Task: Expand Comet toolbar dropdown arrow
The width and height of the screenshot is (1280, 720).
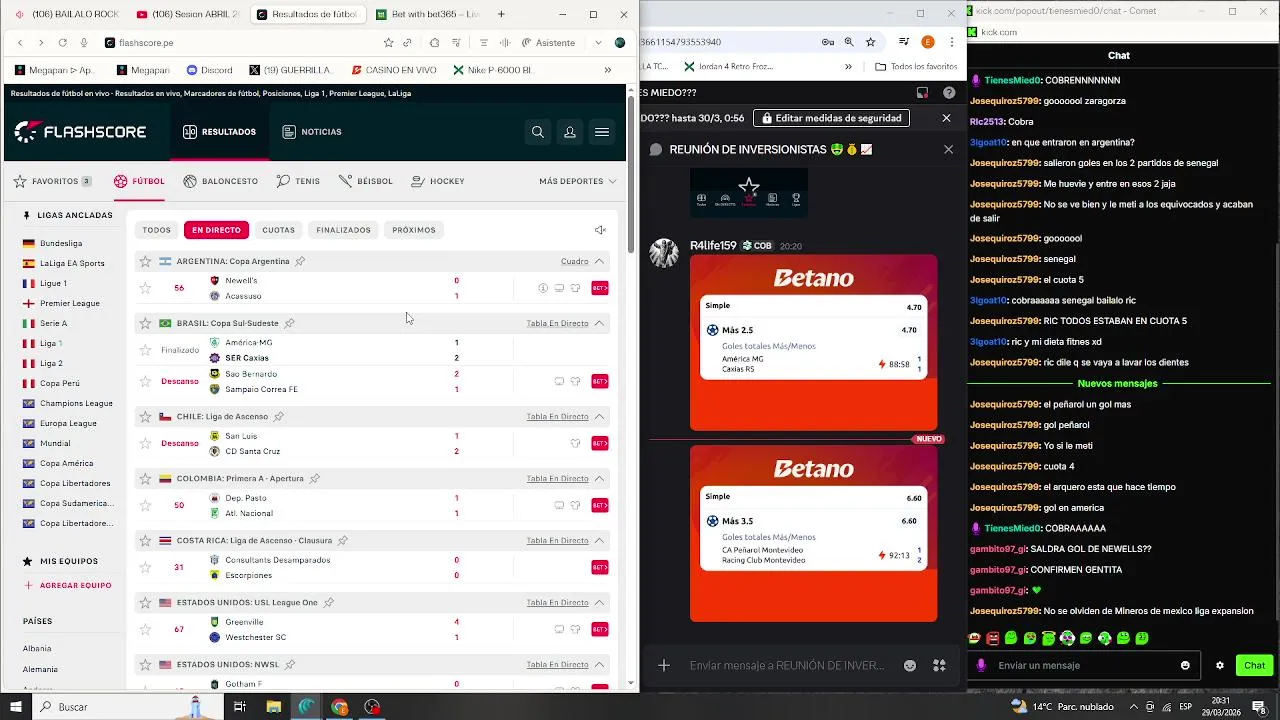Action: (x=598, y=43)
